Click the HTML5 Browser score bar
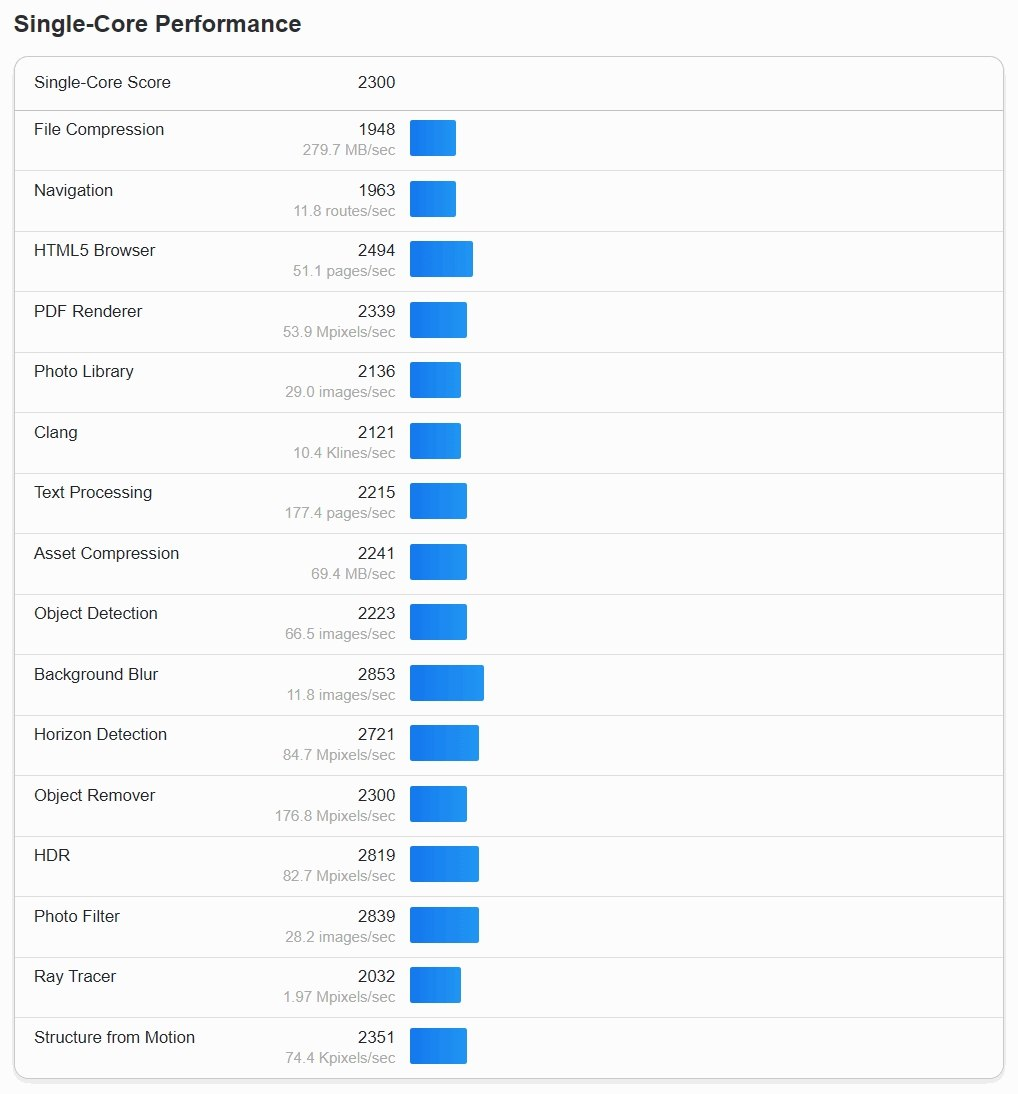This screenshot has height=1094, width=1018. coord(441,259)
